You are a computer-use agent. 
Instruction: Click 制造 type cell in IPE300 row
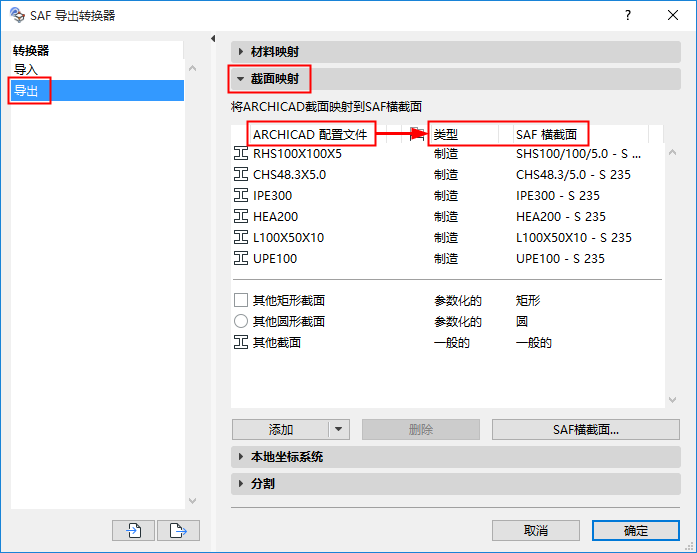[x=446, y=196]
